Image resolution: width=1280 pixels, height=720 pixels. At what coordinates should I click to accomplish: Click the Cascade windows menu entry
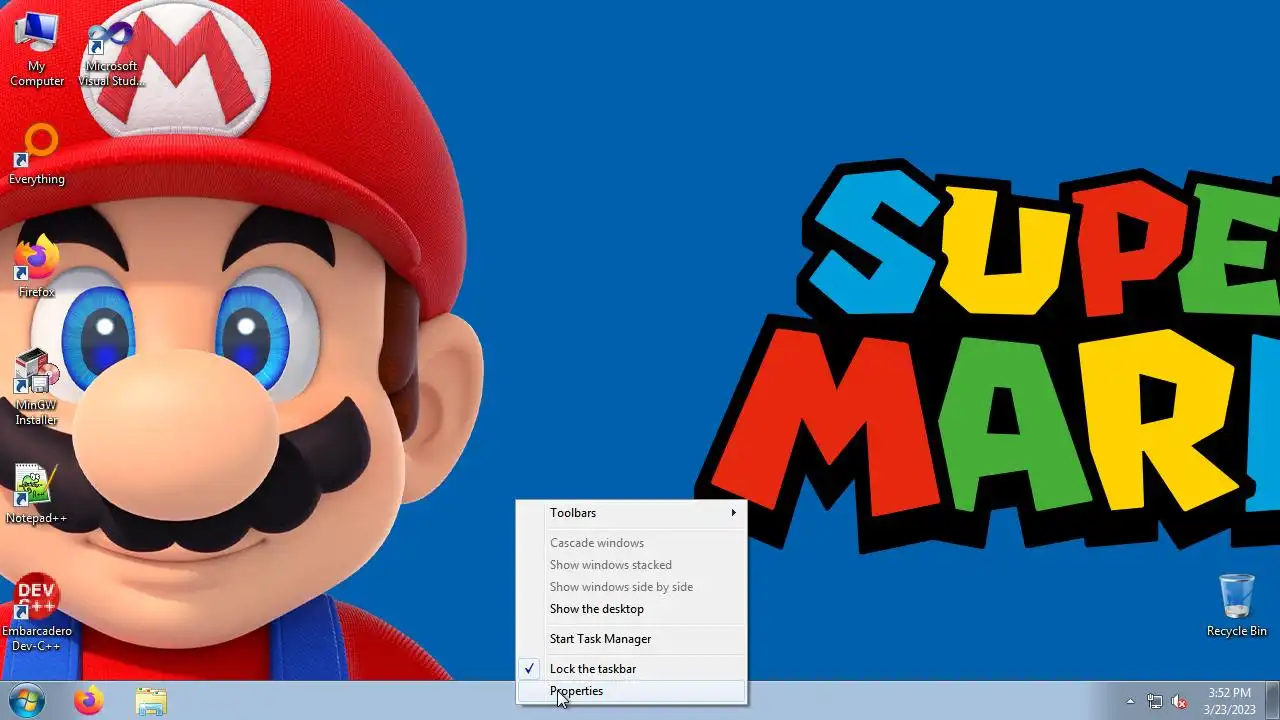[x=631, y=543]
